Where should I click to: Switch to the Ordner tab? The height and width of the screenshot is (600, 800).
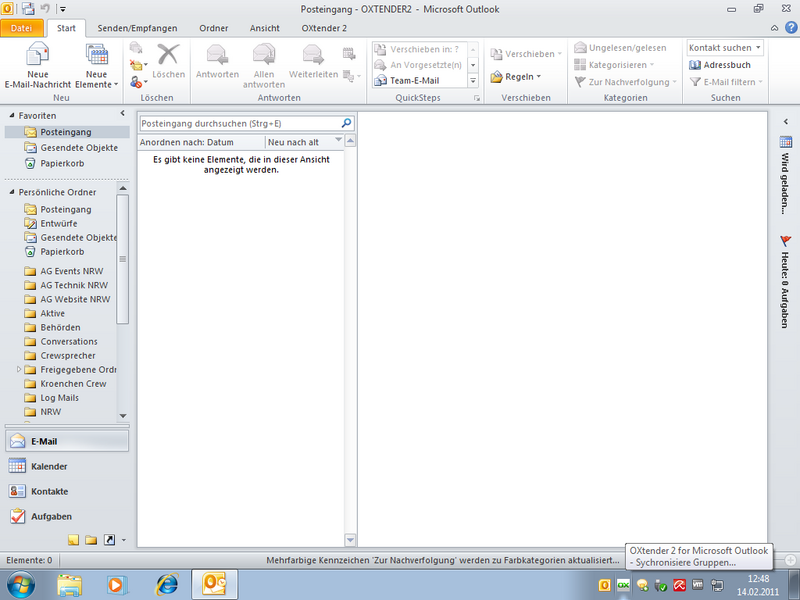click(214, 28)
